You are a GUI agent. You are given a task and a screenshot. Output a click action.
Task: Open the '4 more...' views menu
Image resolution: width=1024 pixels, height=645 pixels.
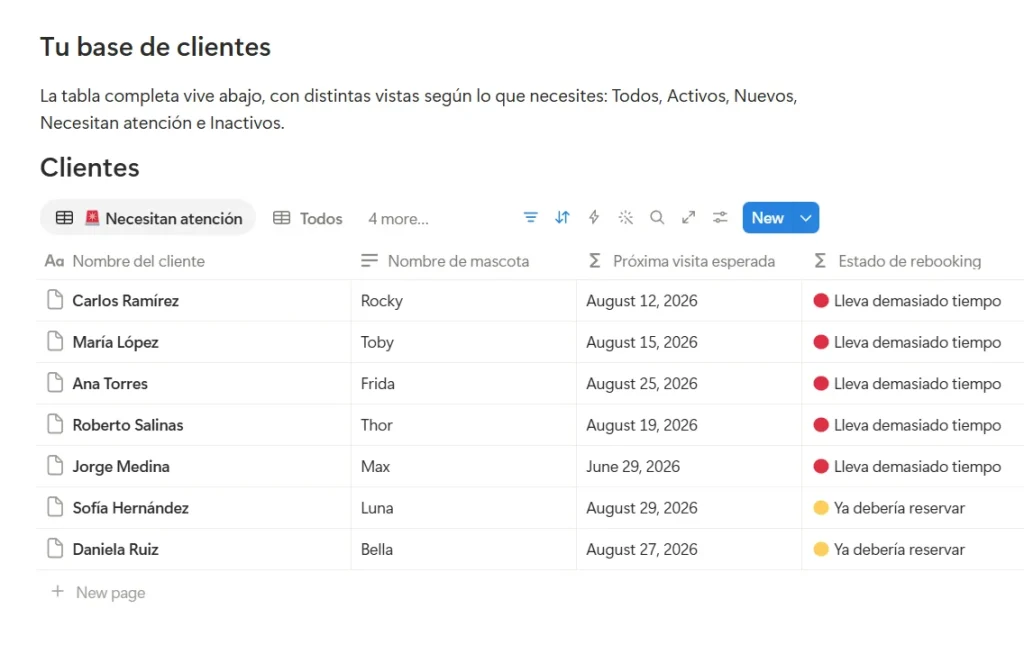point(398,219)
